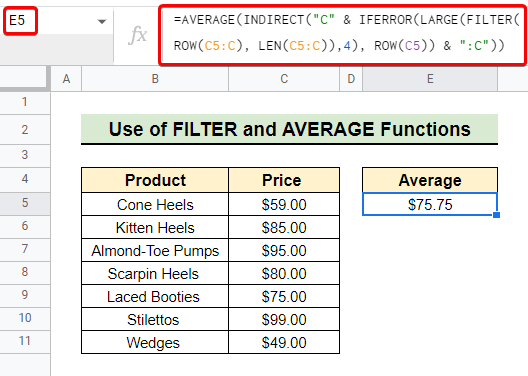Select row 11 header
This screenshot has width=528, height=376.
pyautogui.click(x=25, y=341)
